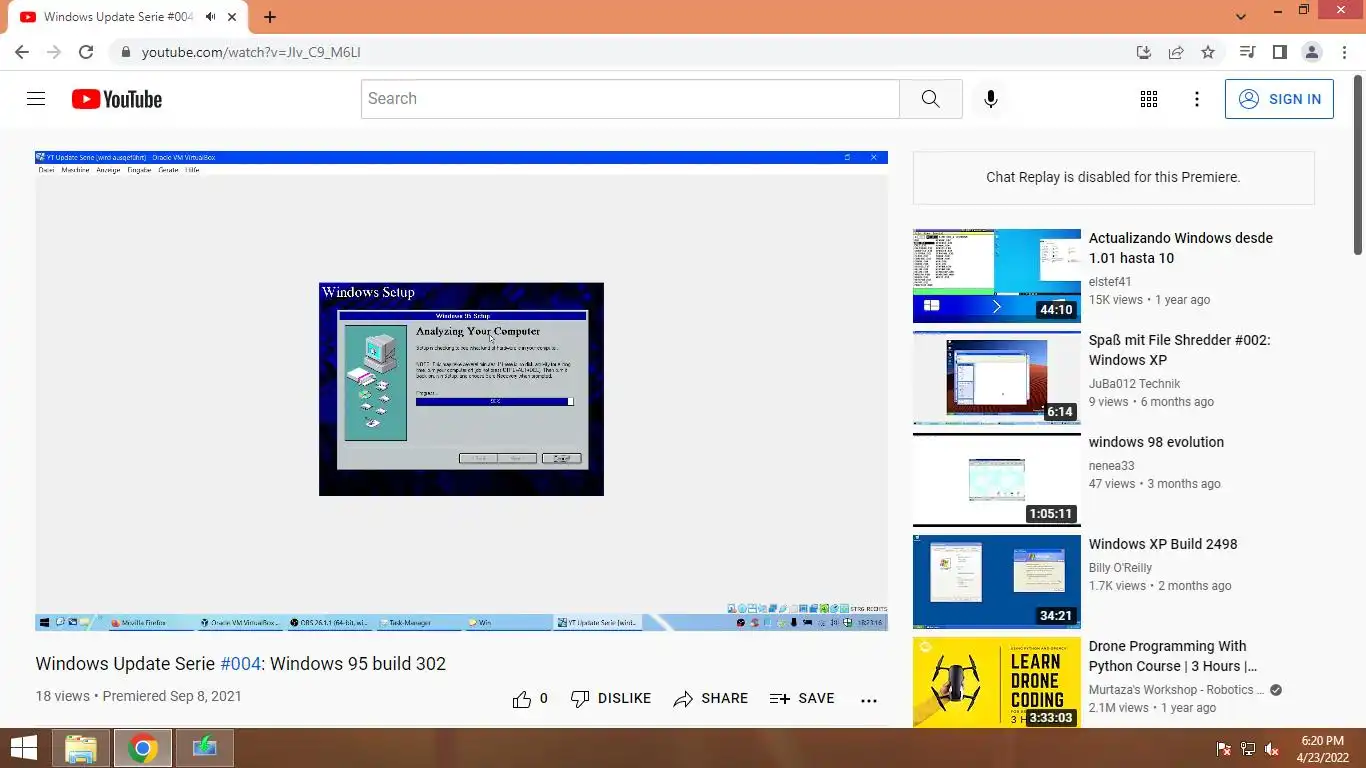Save the video to a playlist

802,699
